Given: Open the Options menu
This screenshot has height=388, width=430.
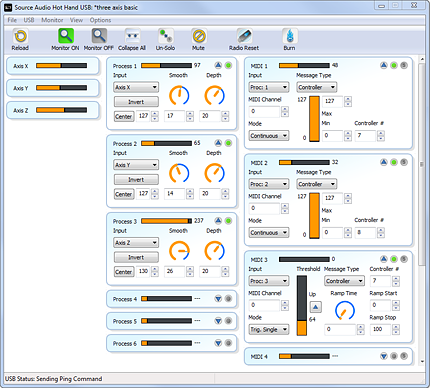Looking at the screenshot, I should click(x=100, y=20).
